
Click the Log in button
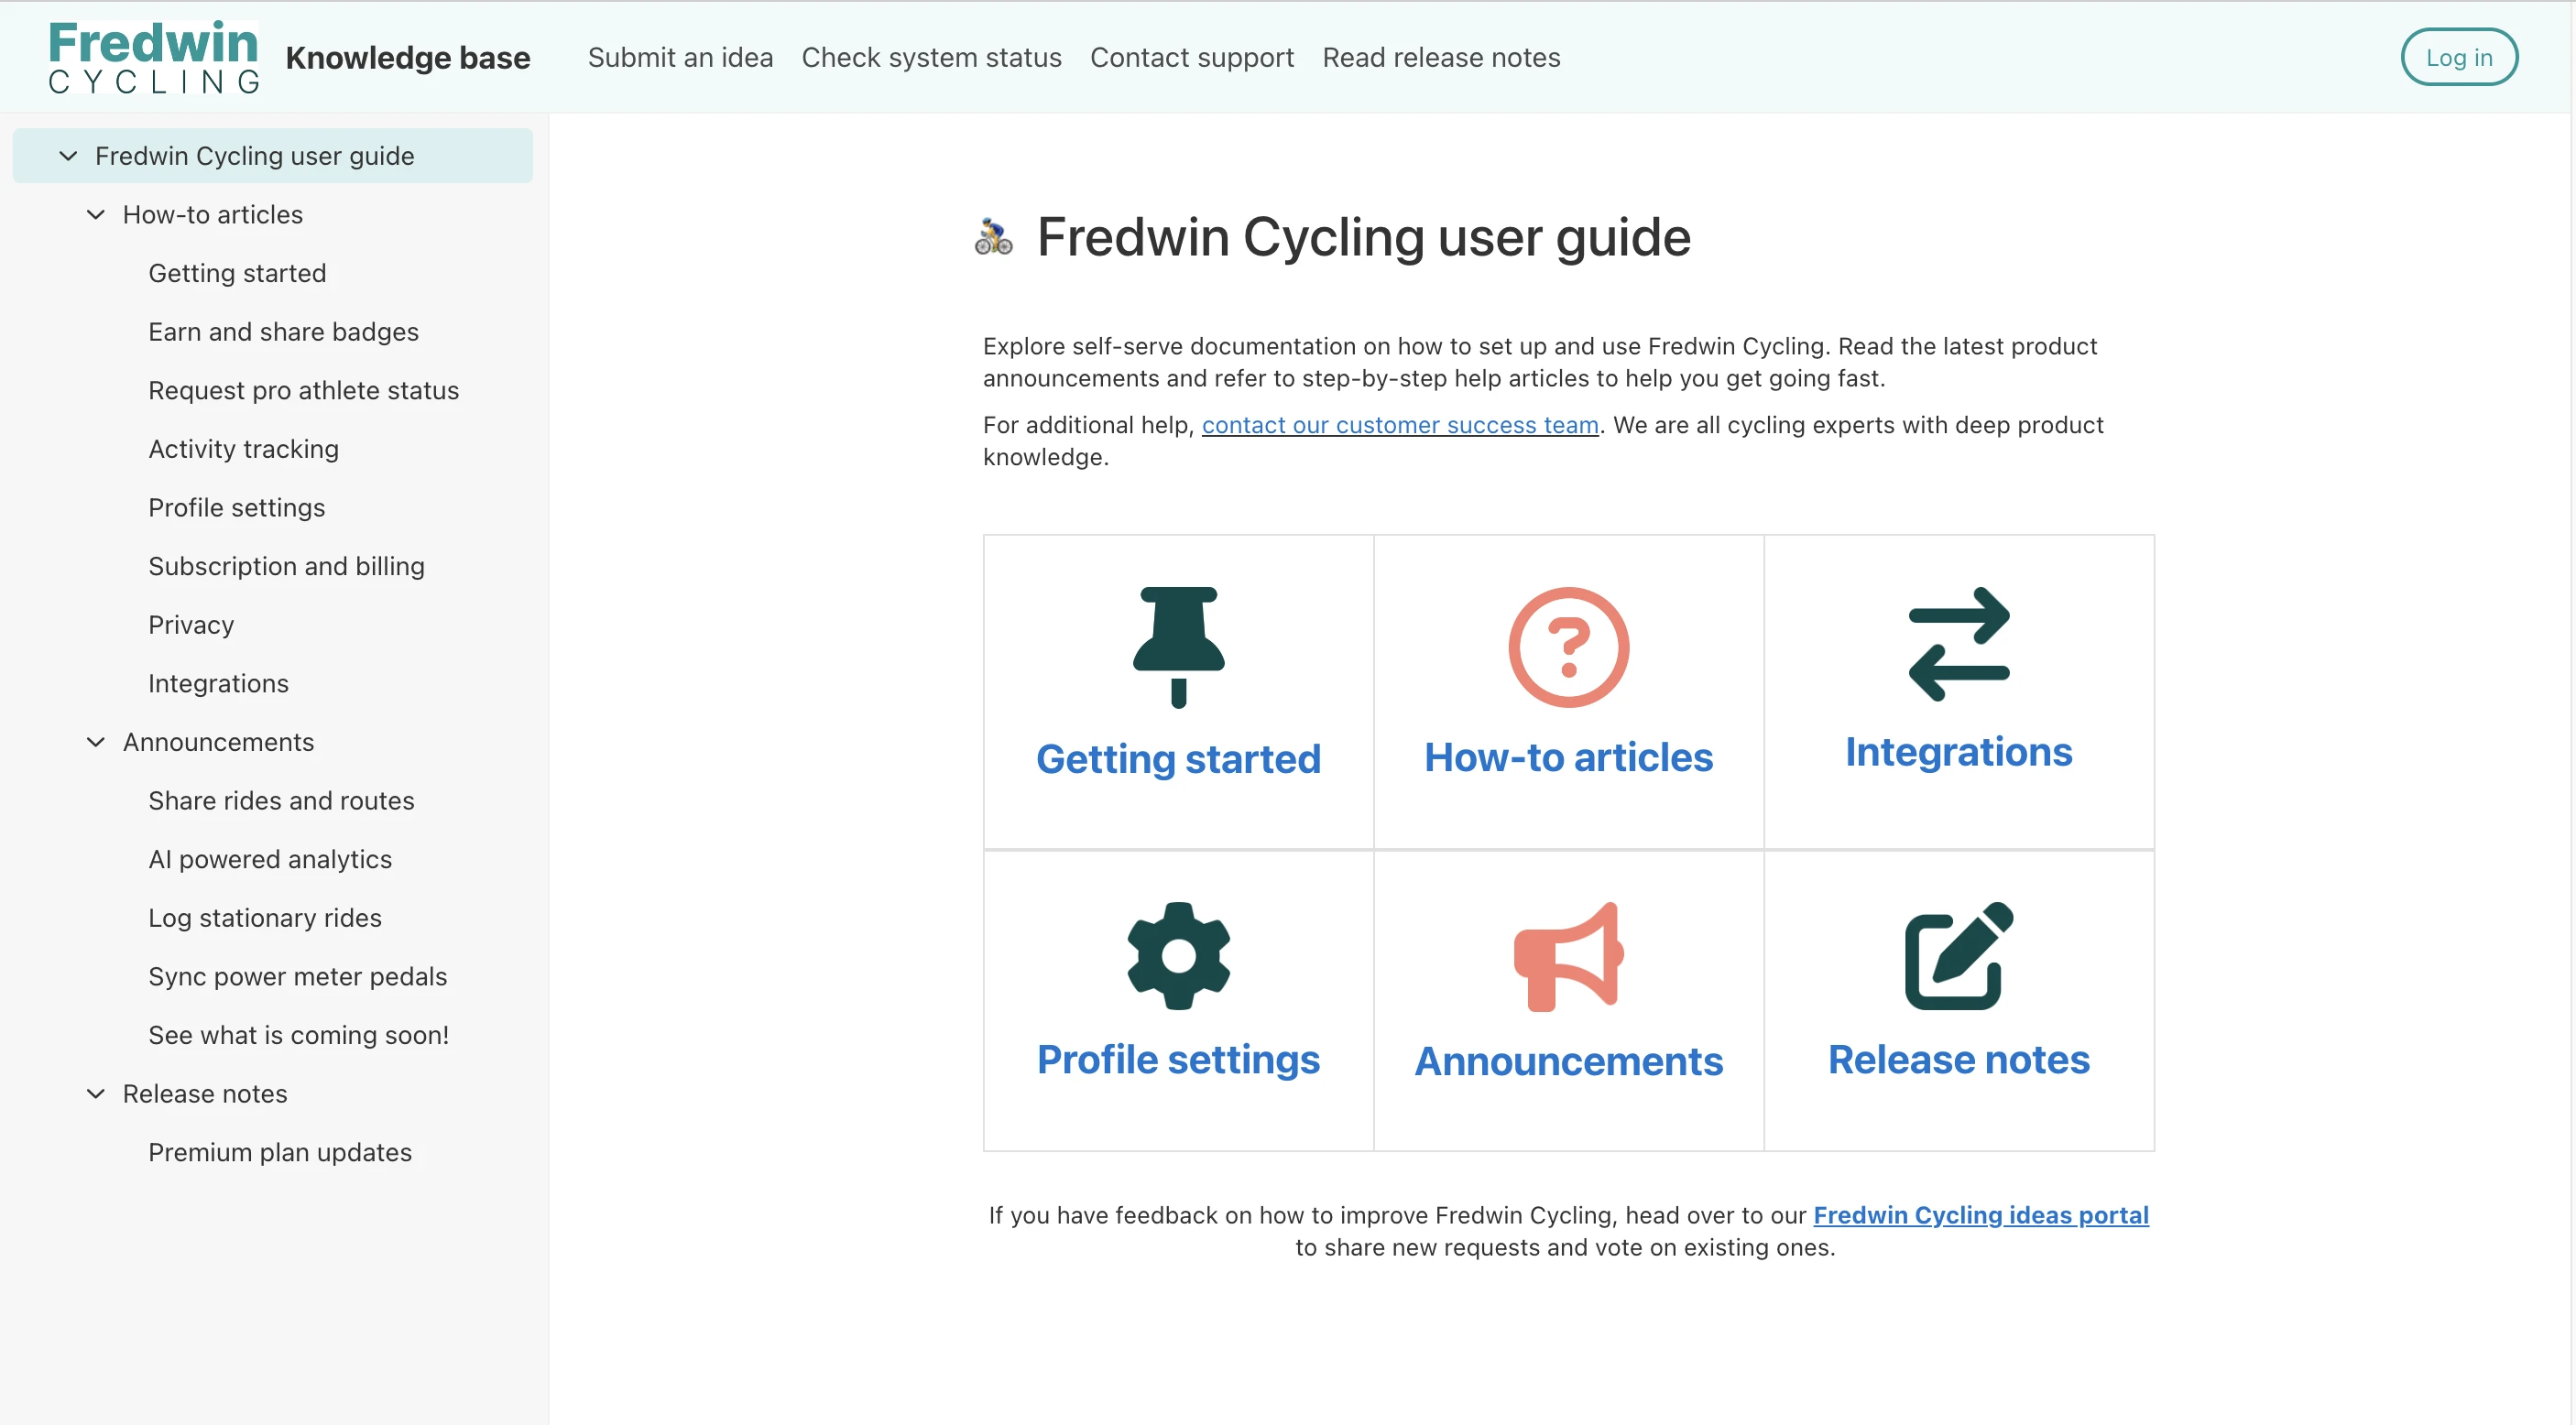(x=2459, y=57)
